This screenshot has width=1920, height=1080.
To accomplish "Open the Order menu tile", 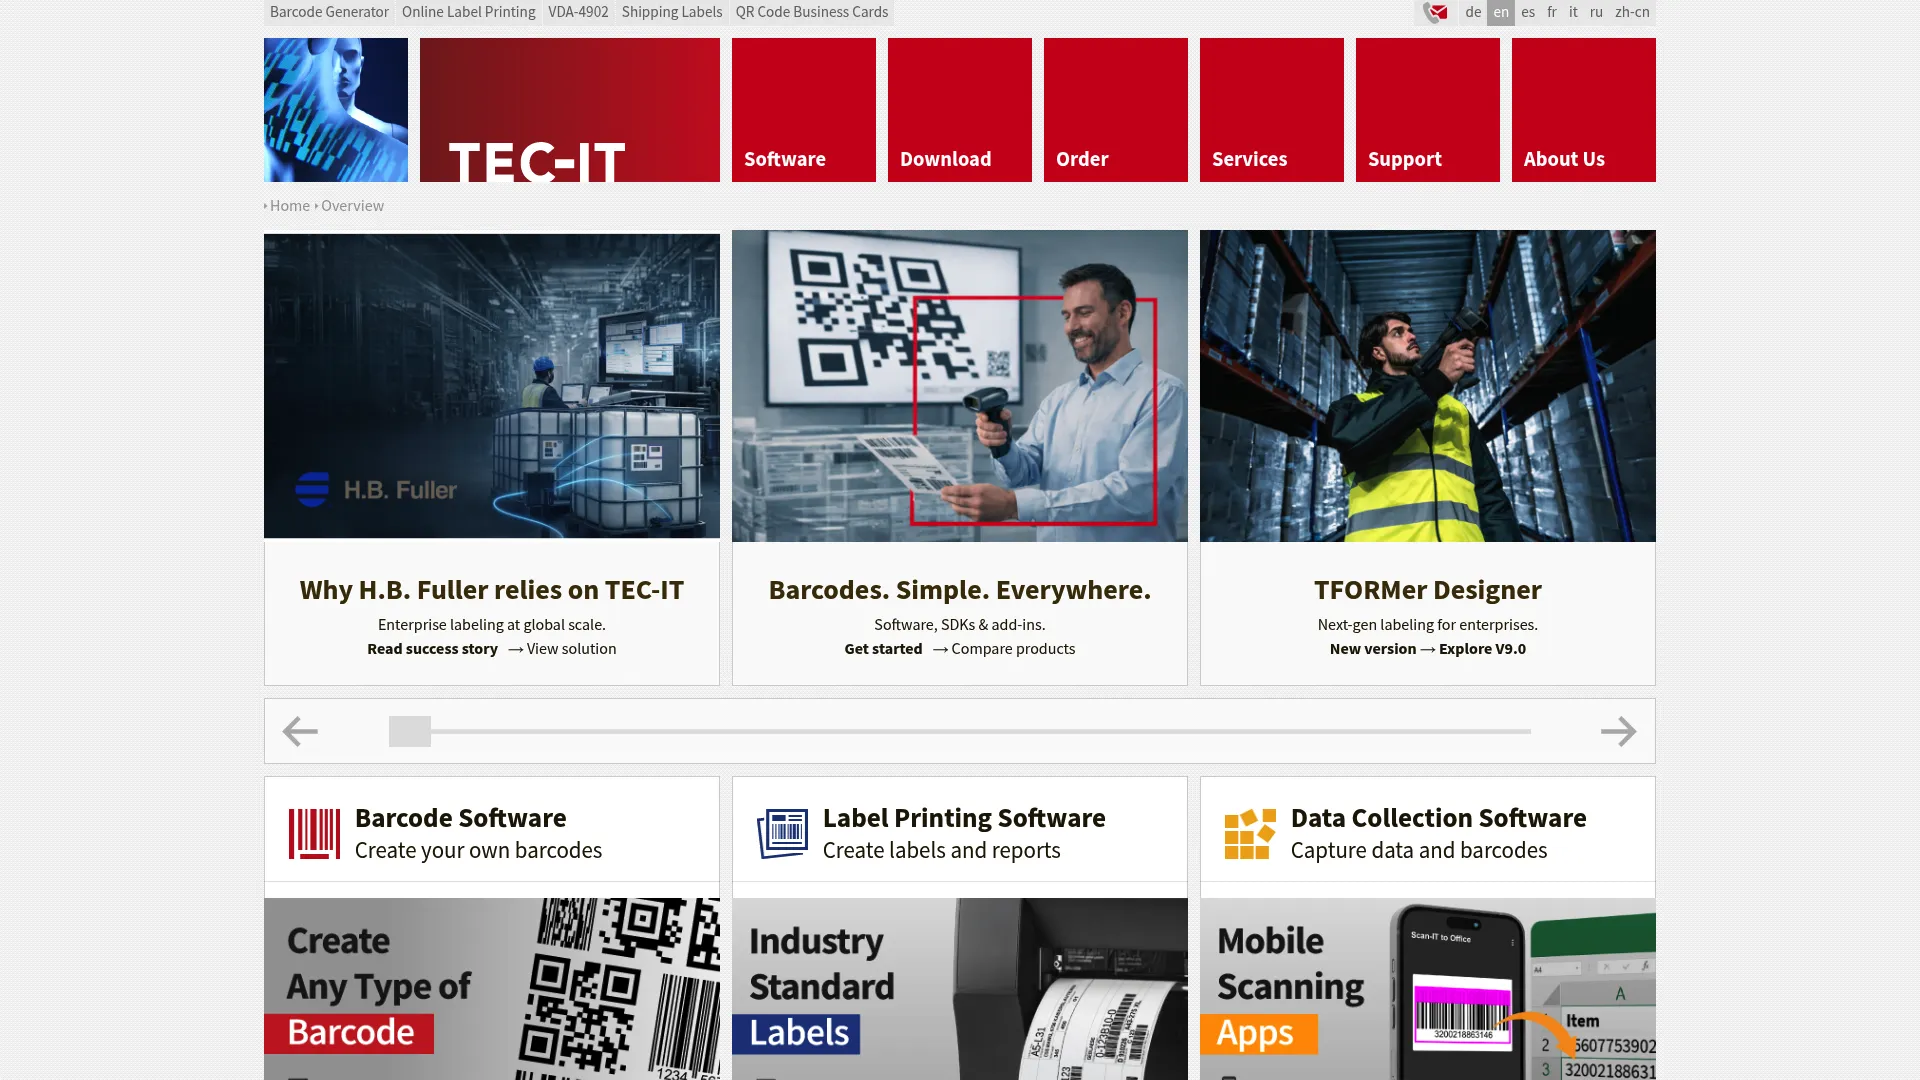I will tap(1116, 110).
